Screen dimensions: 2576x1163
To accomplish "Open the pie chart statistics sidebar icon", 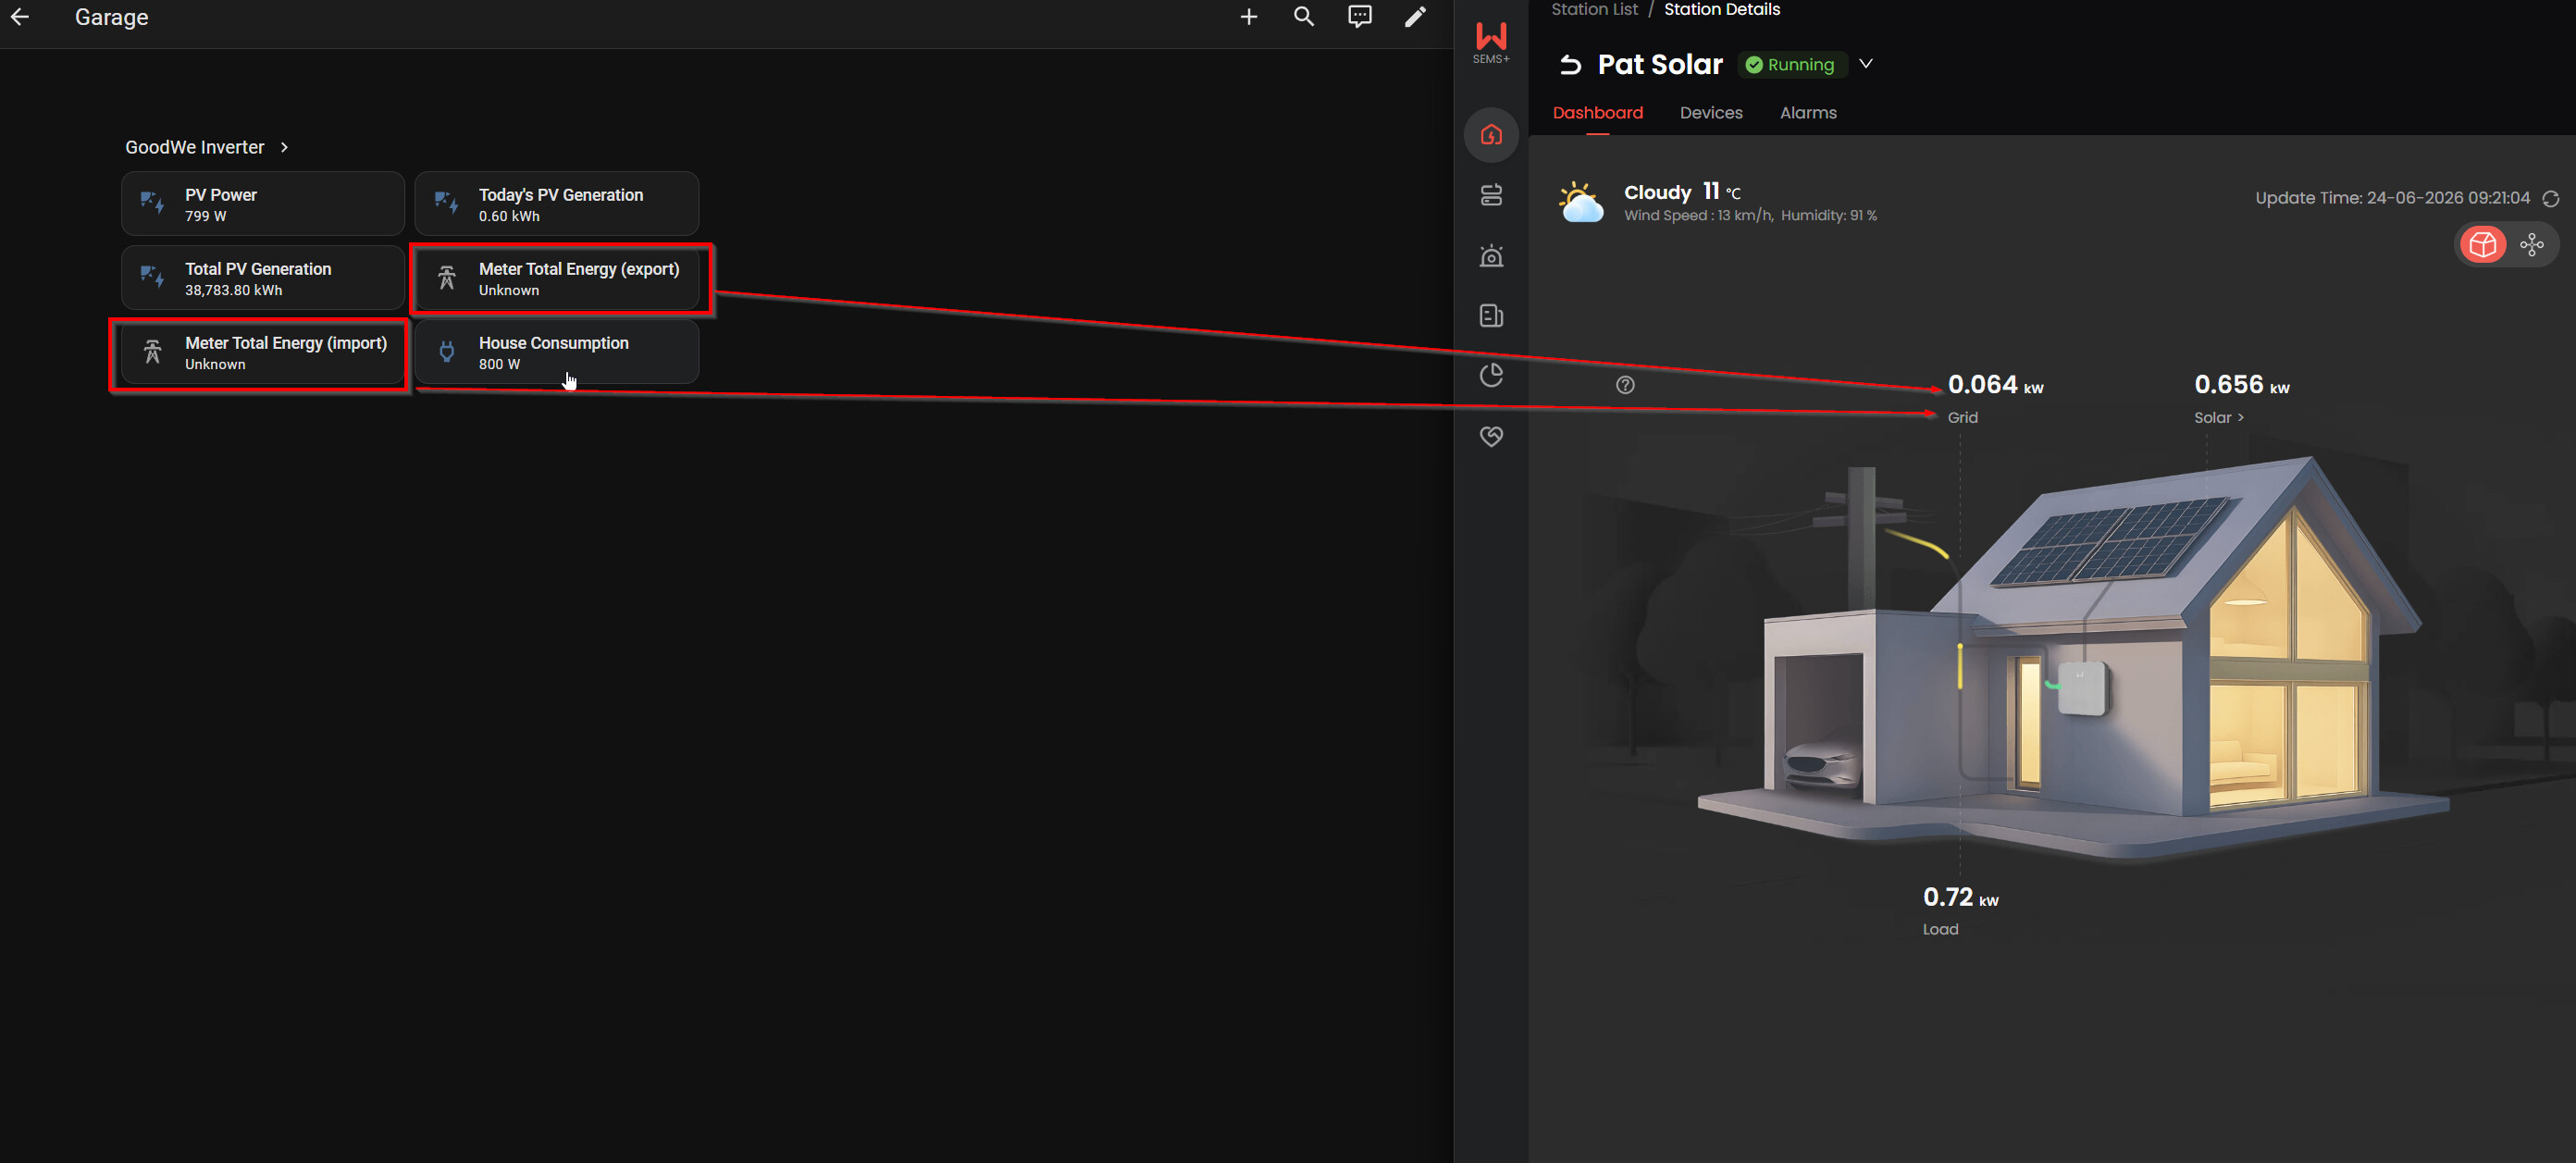I will point(1491,375).
